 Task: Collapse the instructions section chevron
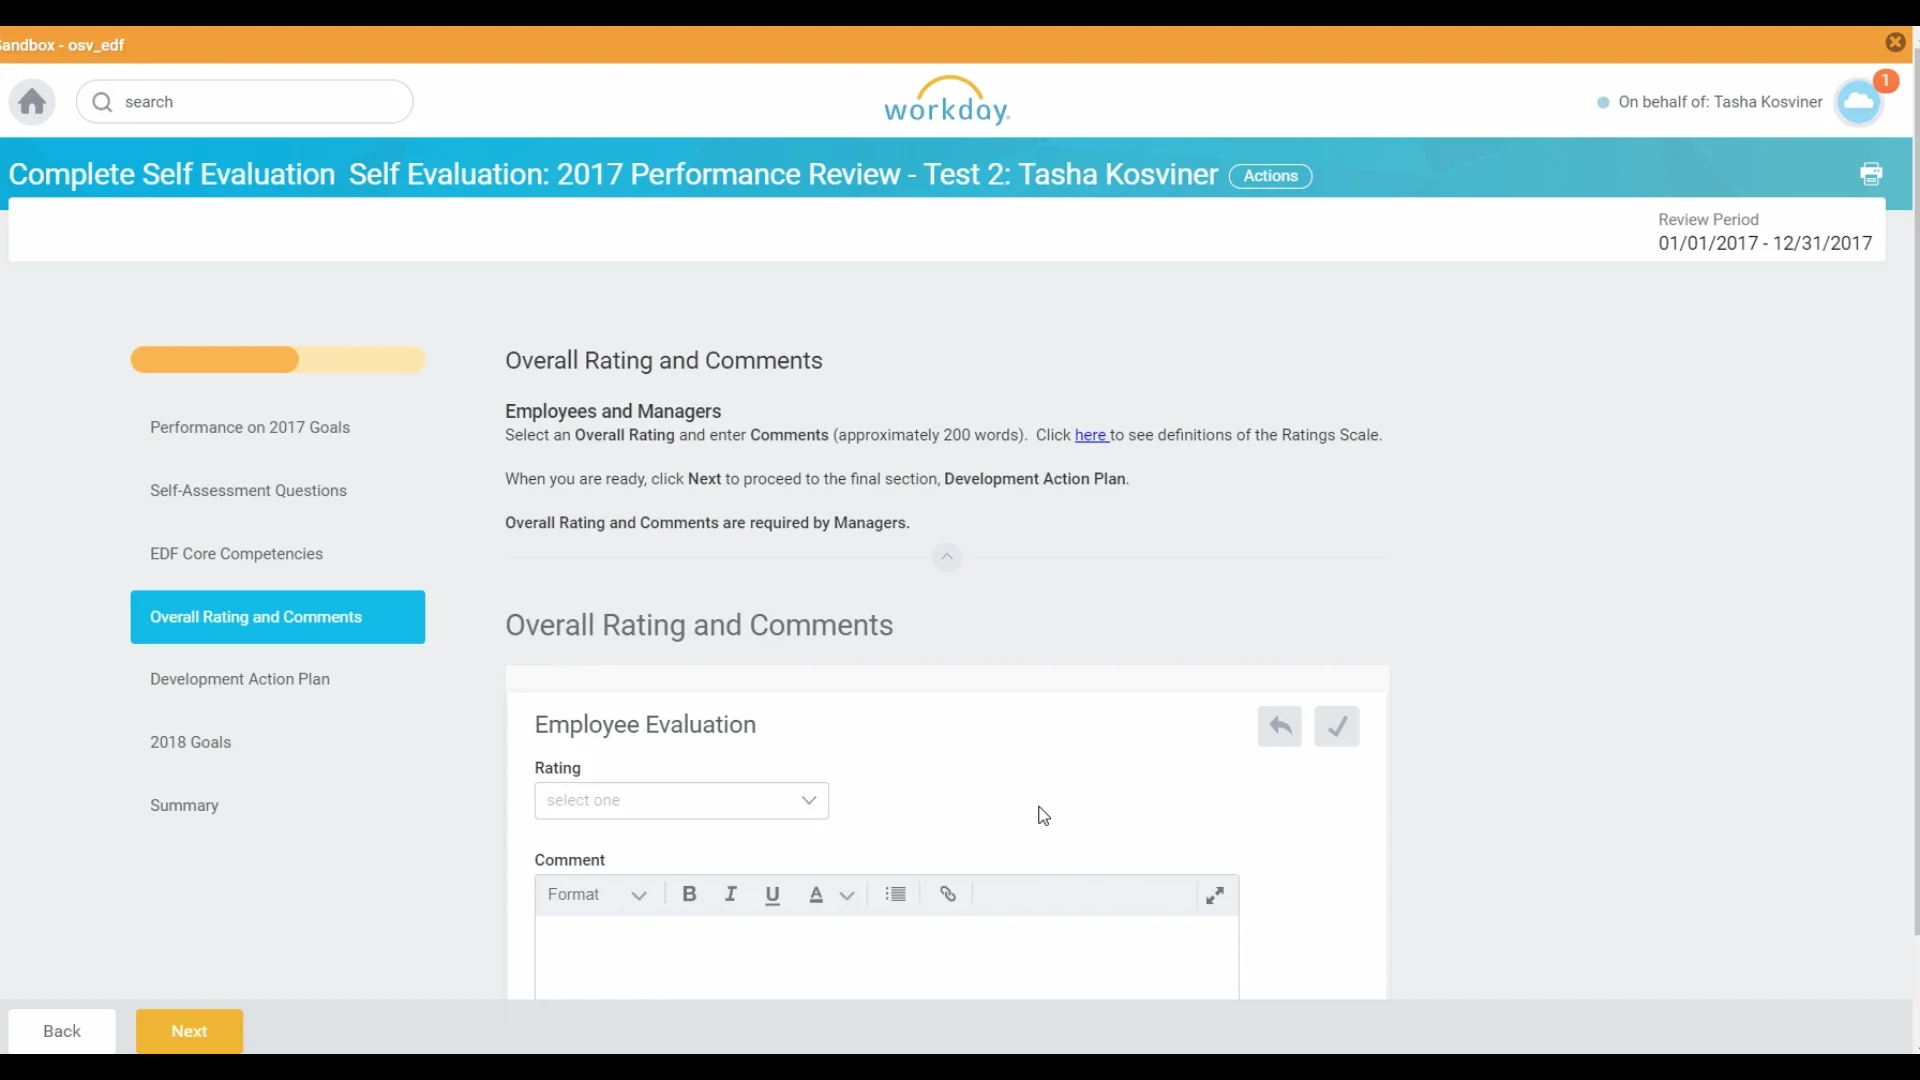[946, 557]
